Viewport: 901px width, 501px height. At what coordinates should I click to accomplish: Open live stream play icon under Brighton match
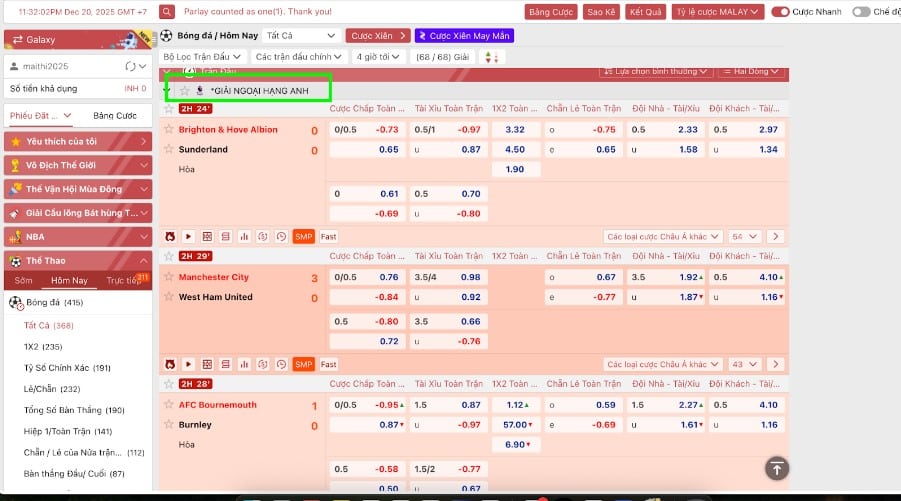tap(188, 236)
